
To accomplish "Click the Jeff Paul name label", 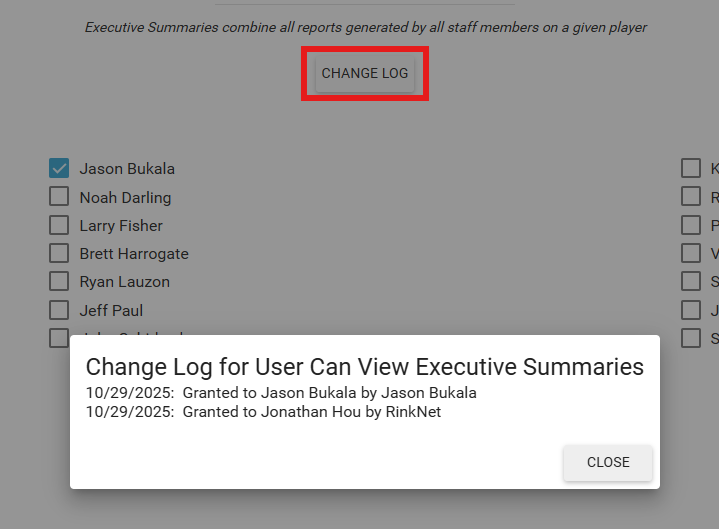I will click(x=111, y=310).
